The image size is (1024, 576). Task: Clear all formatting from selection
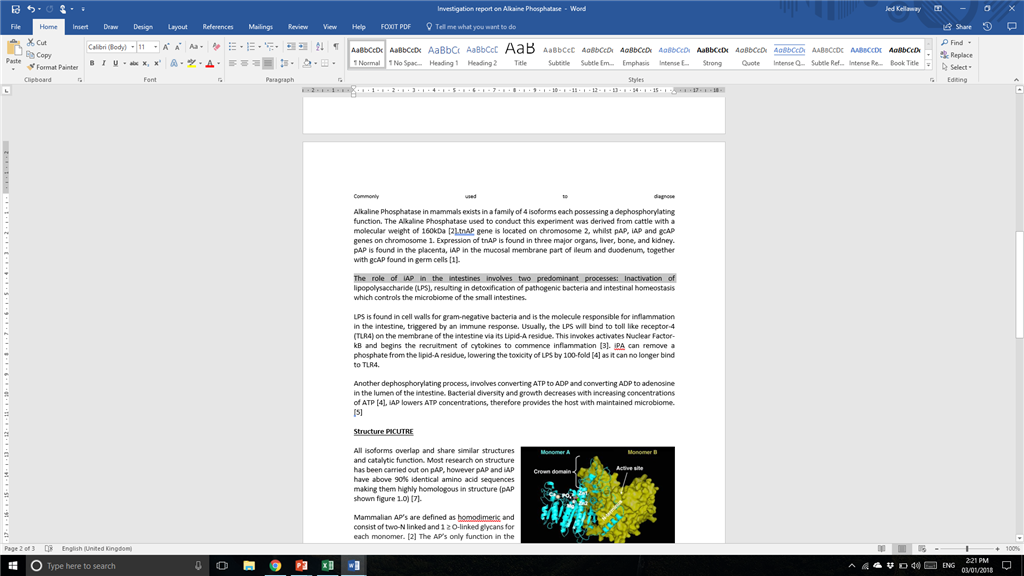pyautogui.click(x=216, y=47)
